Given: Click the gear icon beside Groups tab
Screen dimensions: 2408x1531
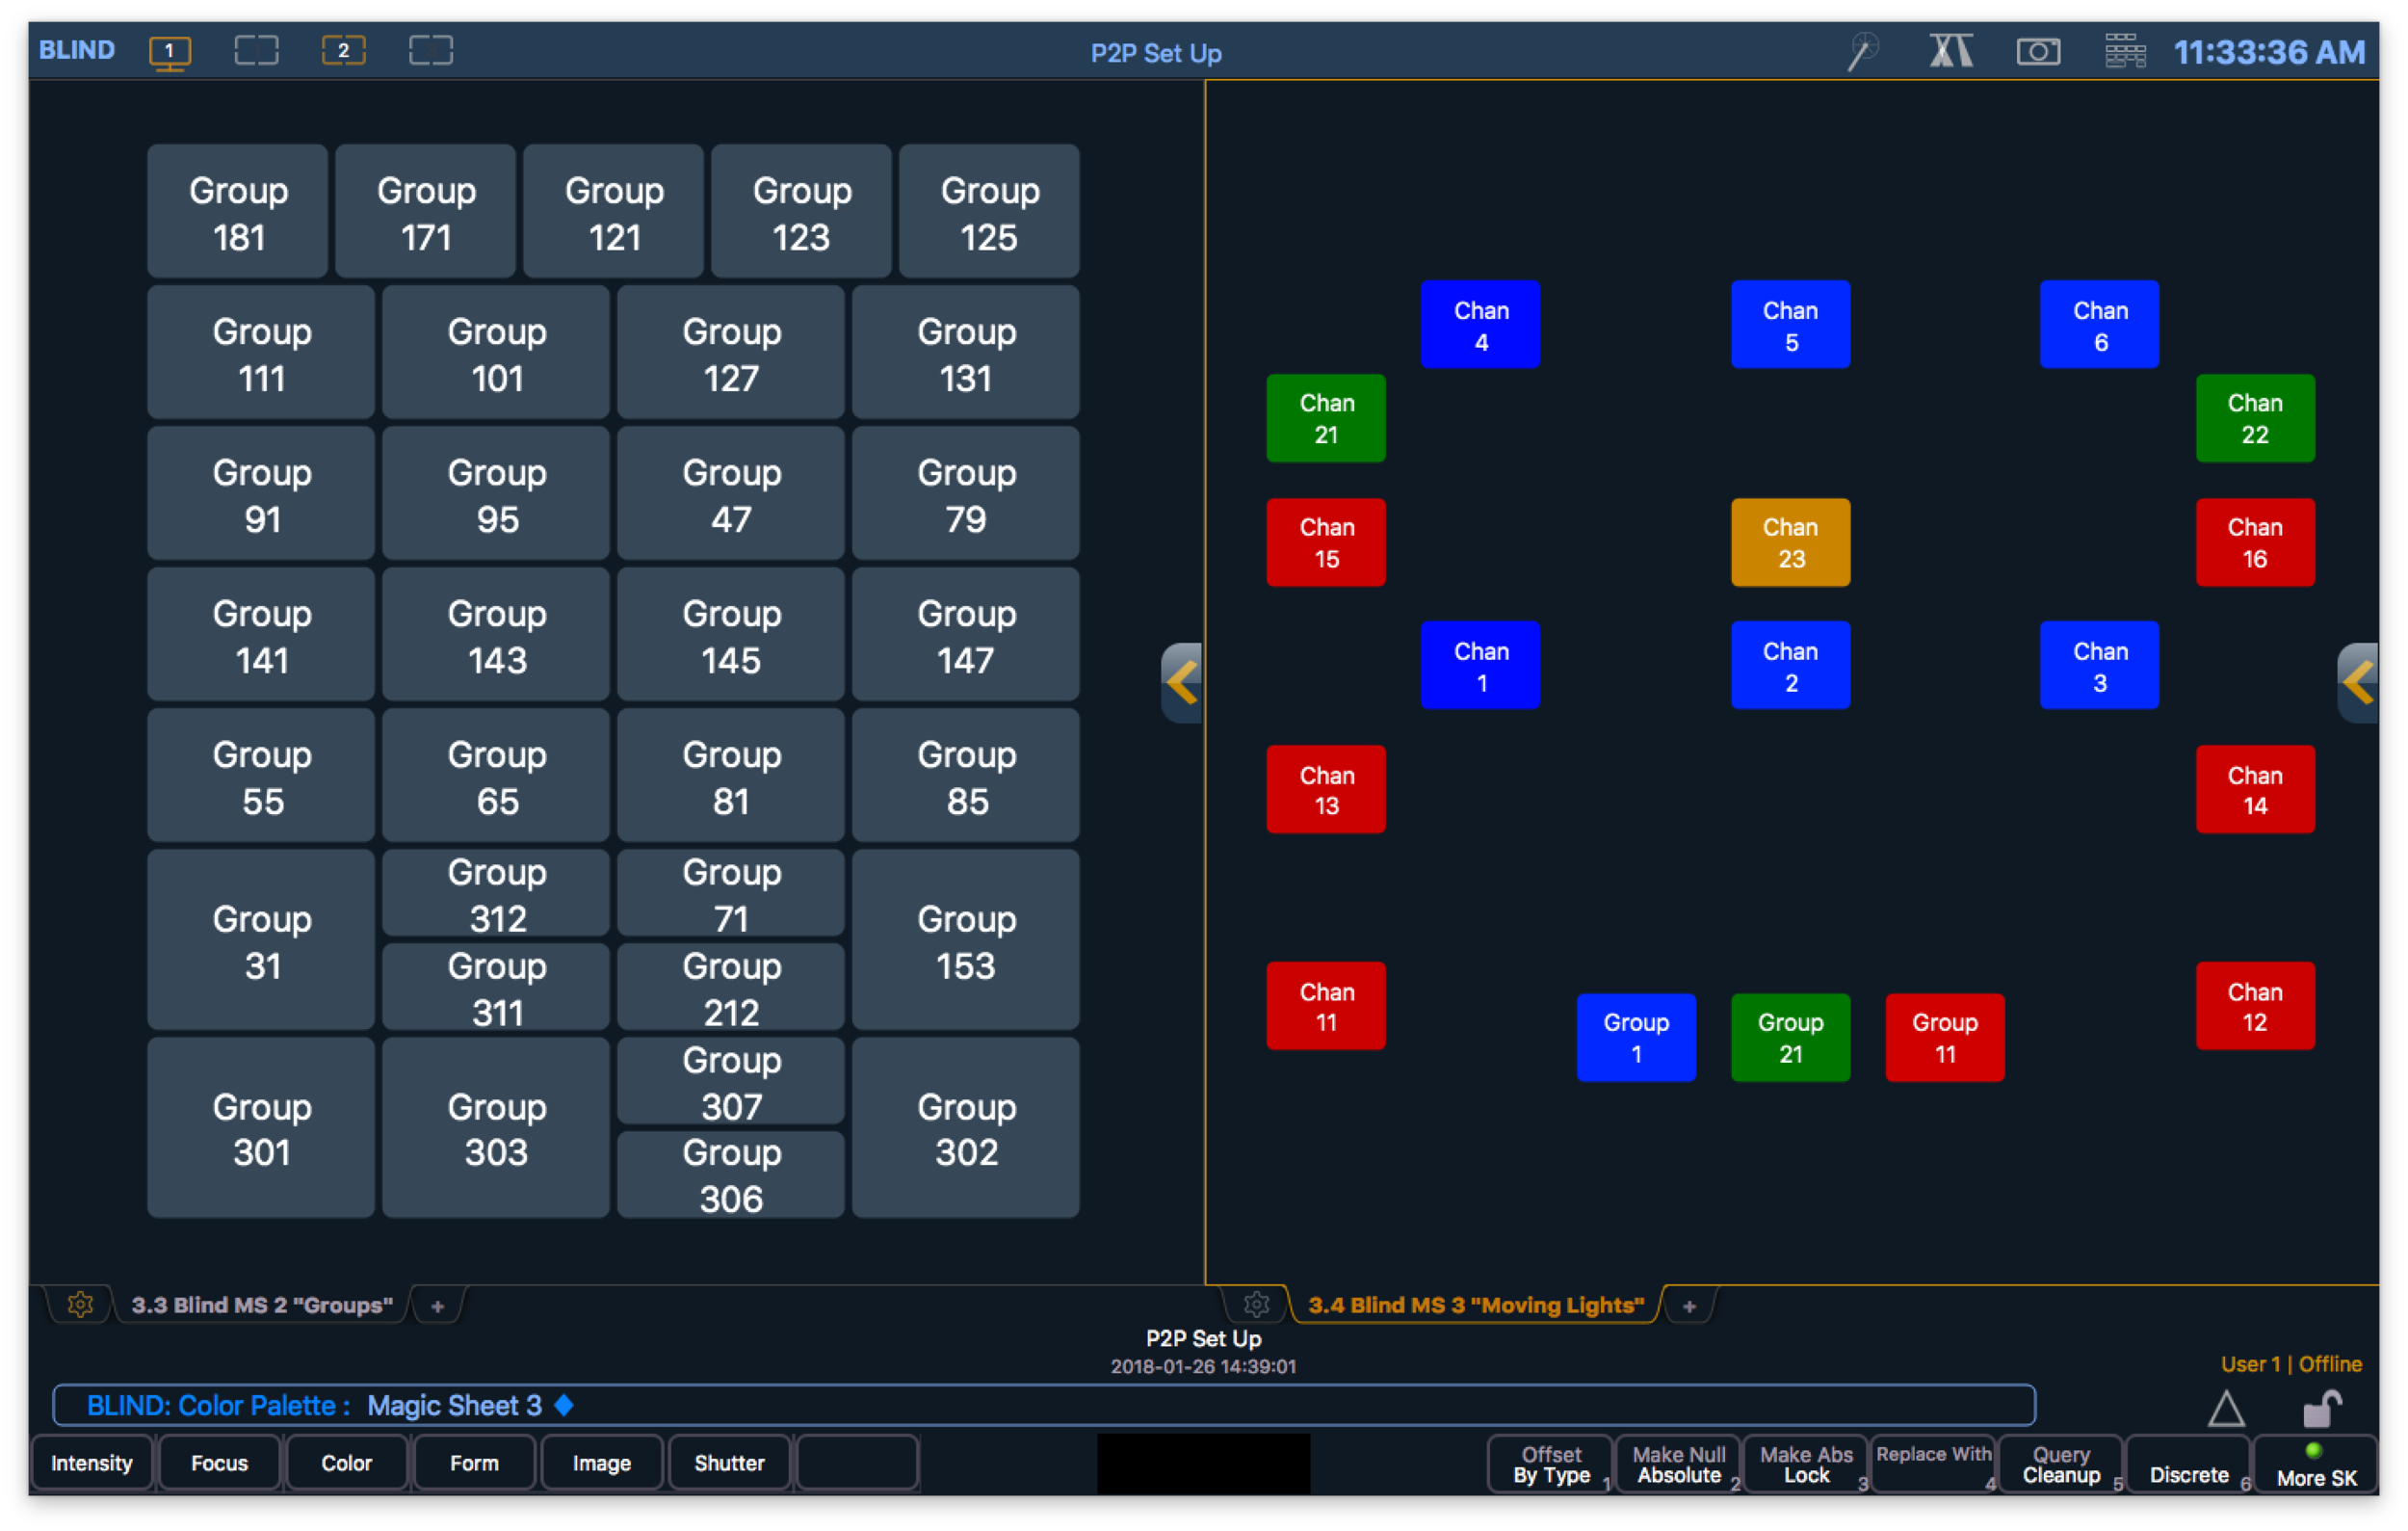Looking at the screenshot, I should click(80, 1304).
